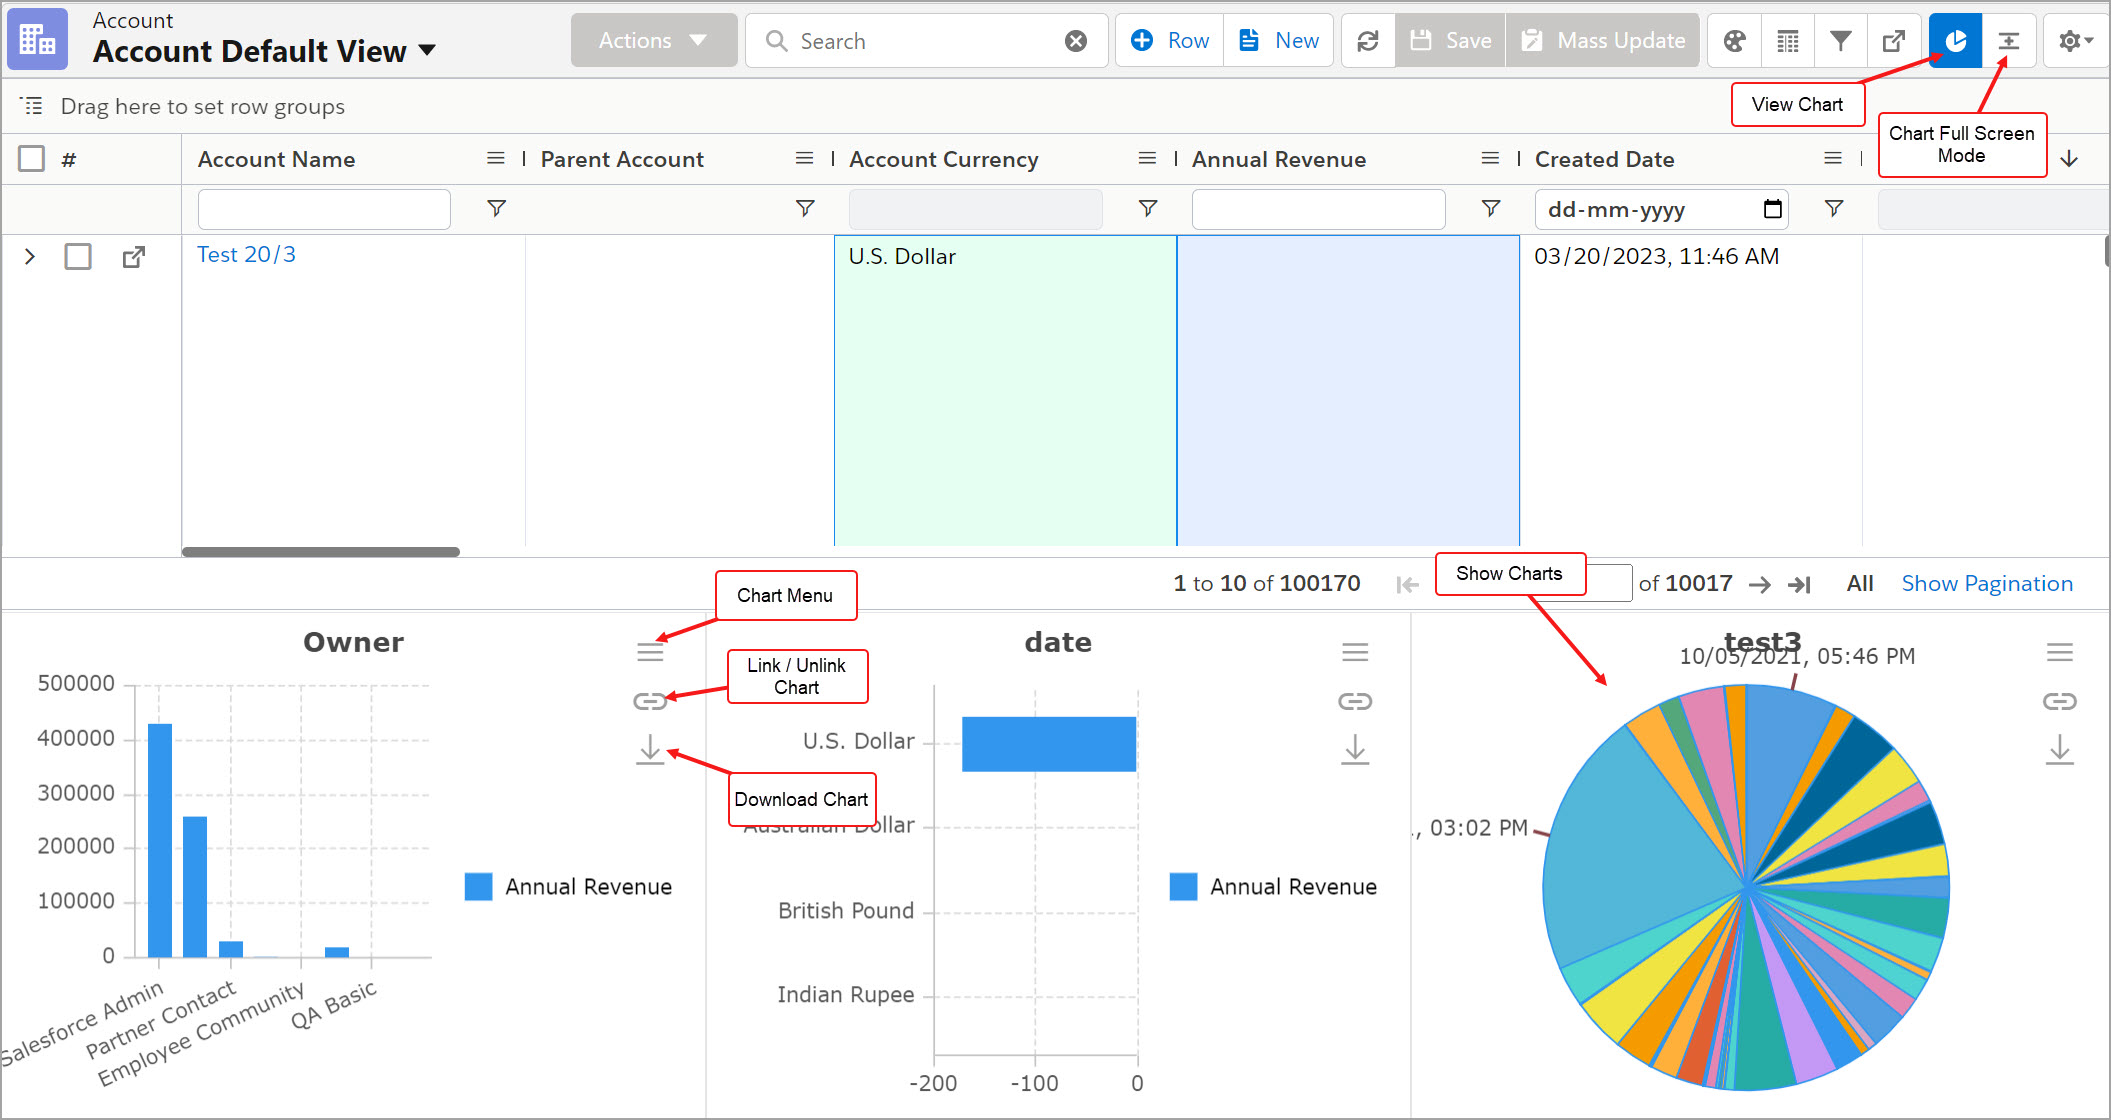The width and height of the screenshot is (2111, 1120).
Task: Open Account Default View dropdown
Action: coord(427,50)
